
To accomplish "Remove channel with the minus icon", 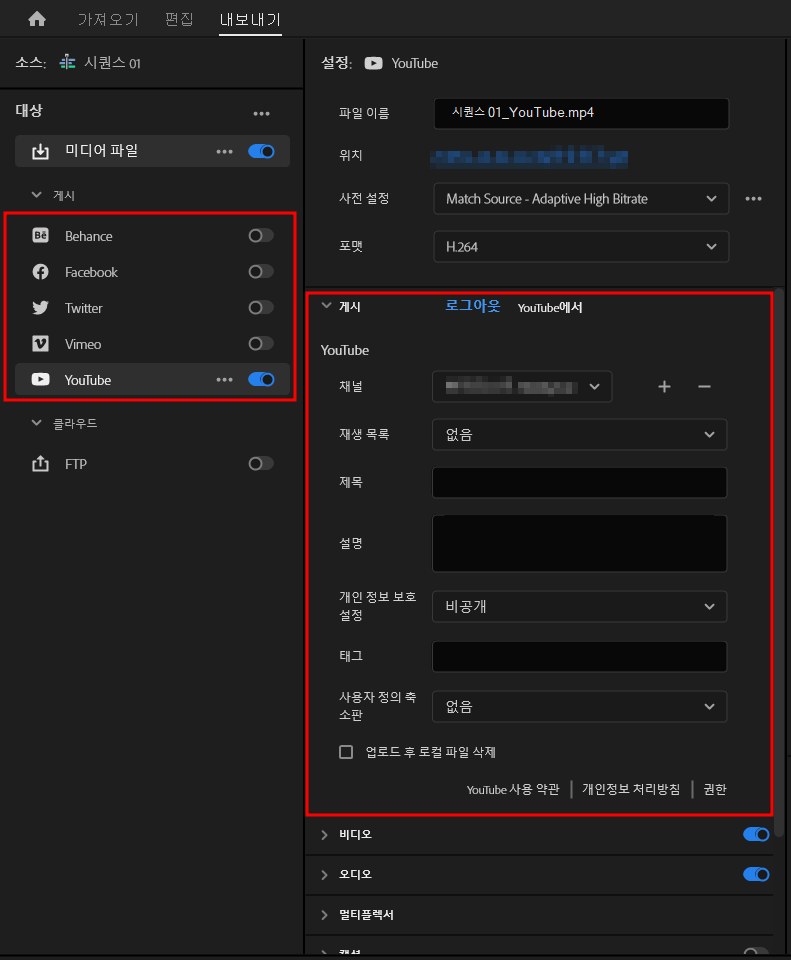I will point(704,386).
